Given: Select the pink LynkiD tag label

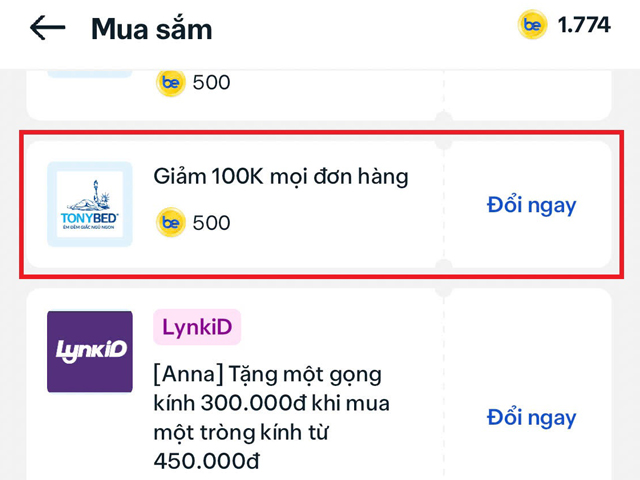Looking at the screenshot, I should pos(197,327).
